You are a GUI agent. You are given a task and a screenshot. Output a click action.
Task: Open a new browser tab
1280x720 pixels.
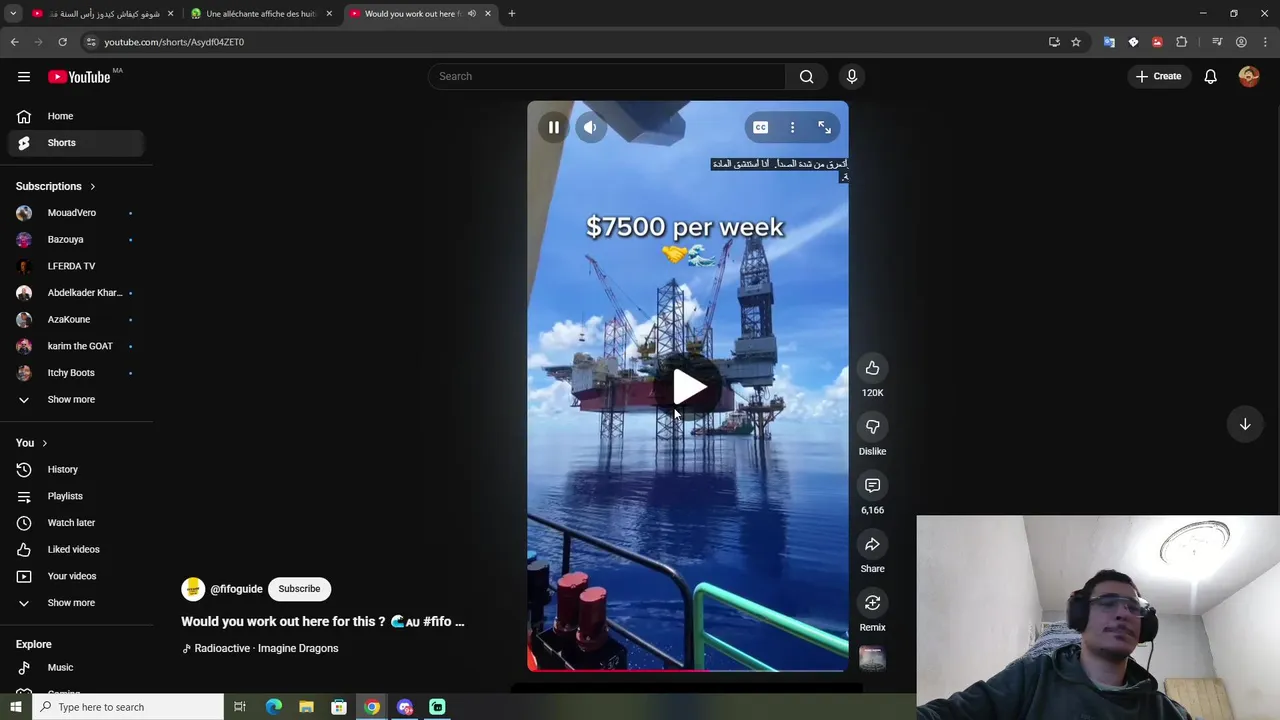point(511,14)
